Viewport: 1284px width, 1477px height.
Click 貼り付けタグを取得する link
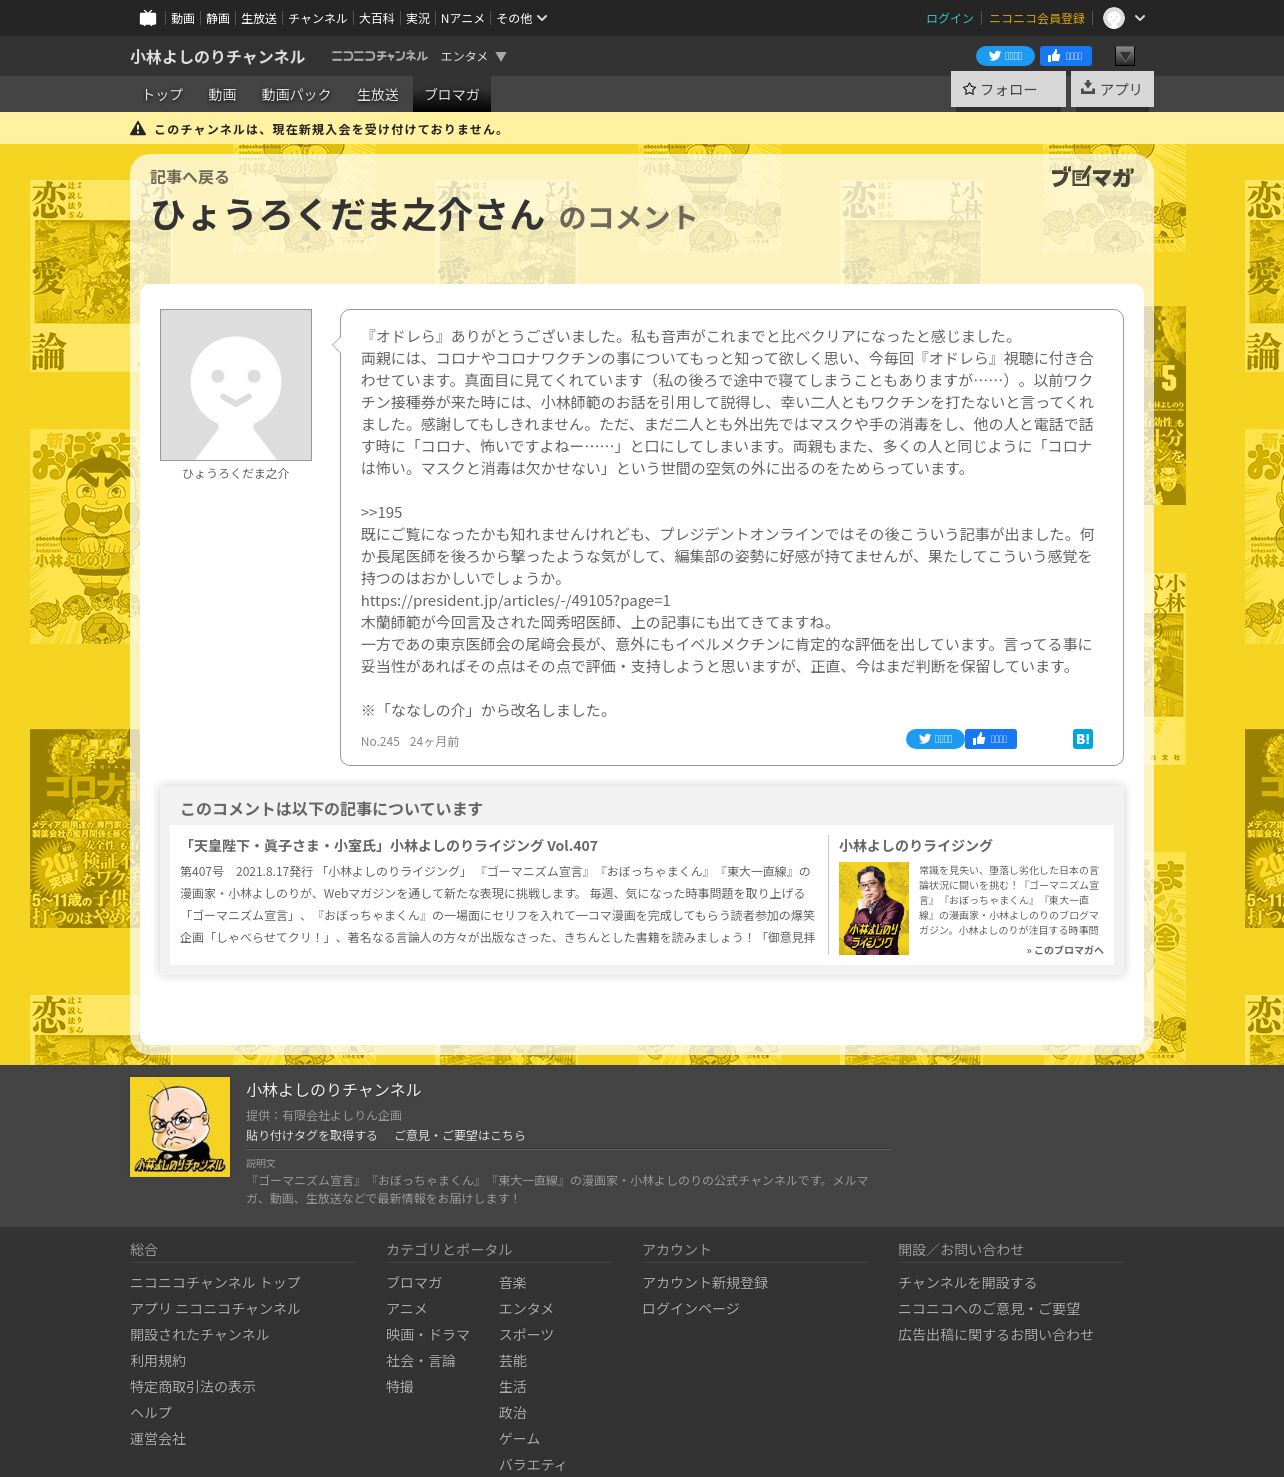coord(312,1135)
